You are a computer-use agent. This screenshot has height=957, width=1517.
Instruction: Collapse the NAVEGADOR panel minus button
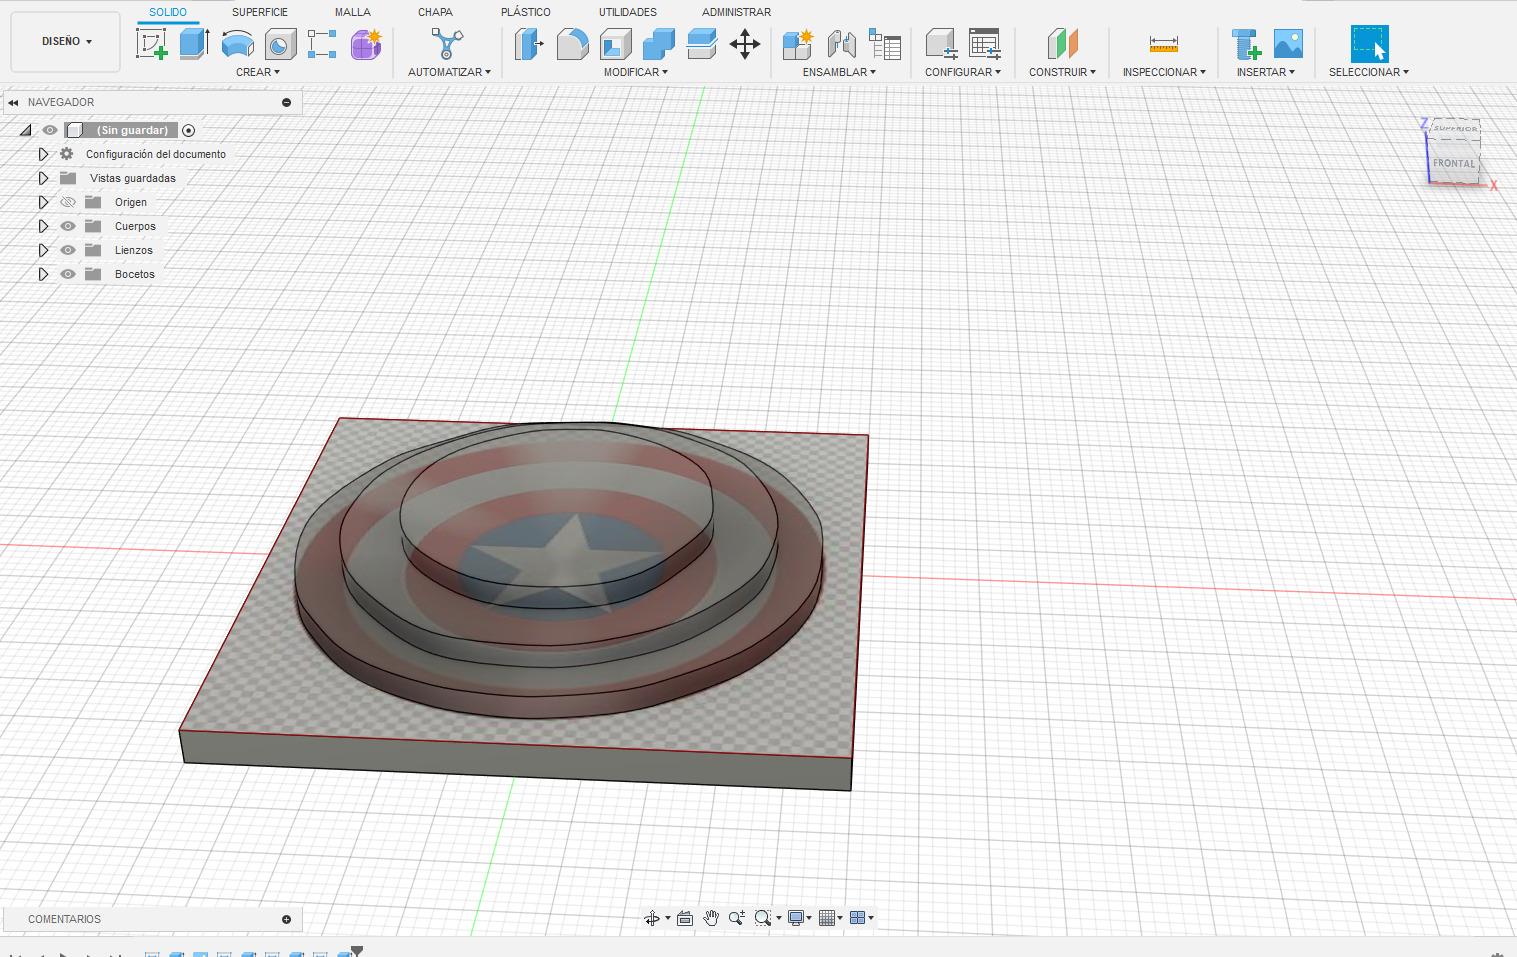pos(287,102)
